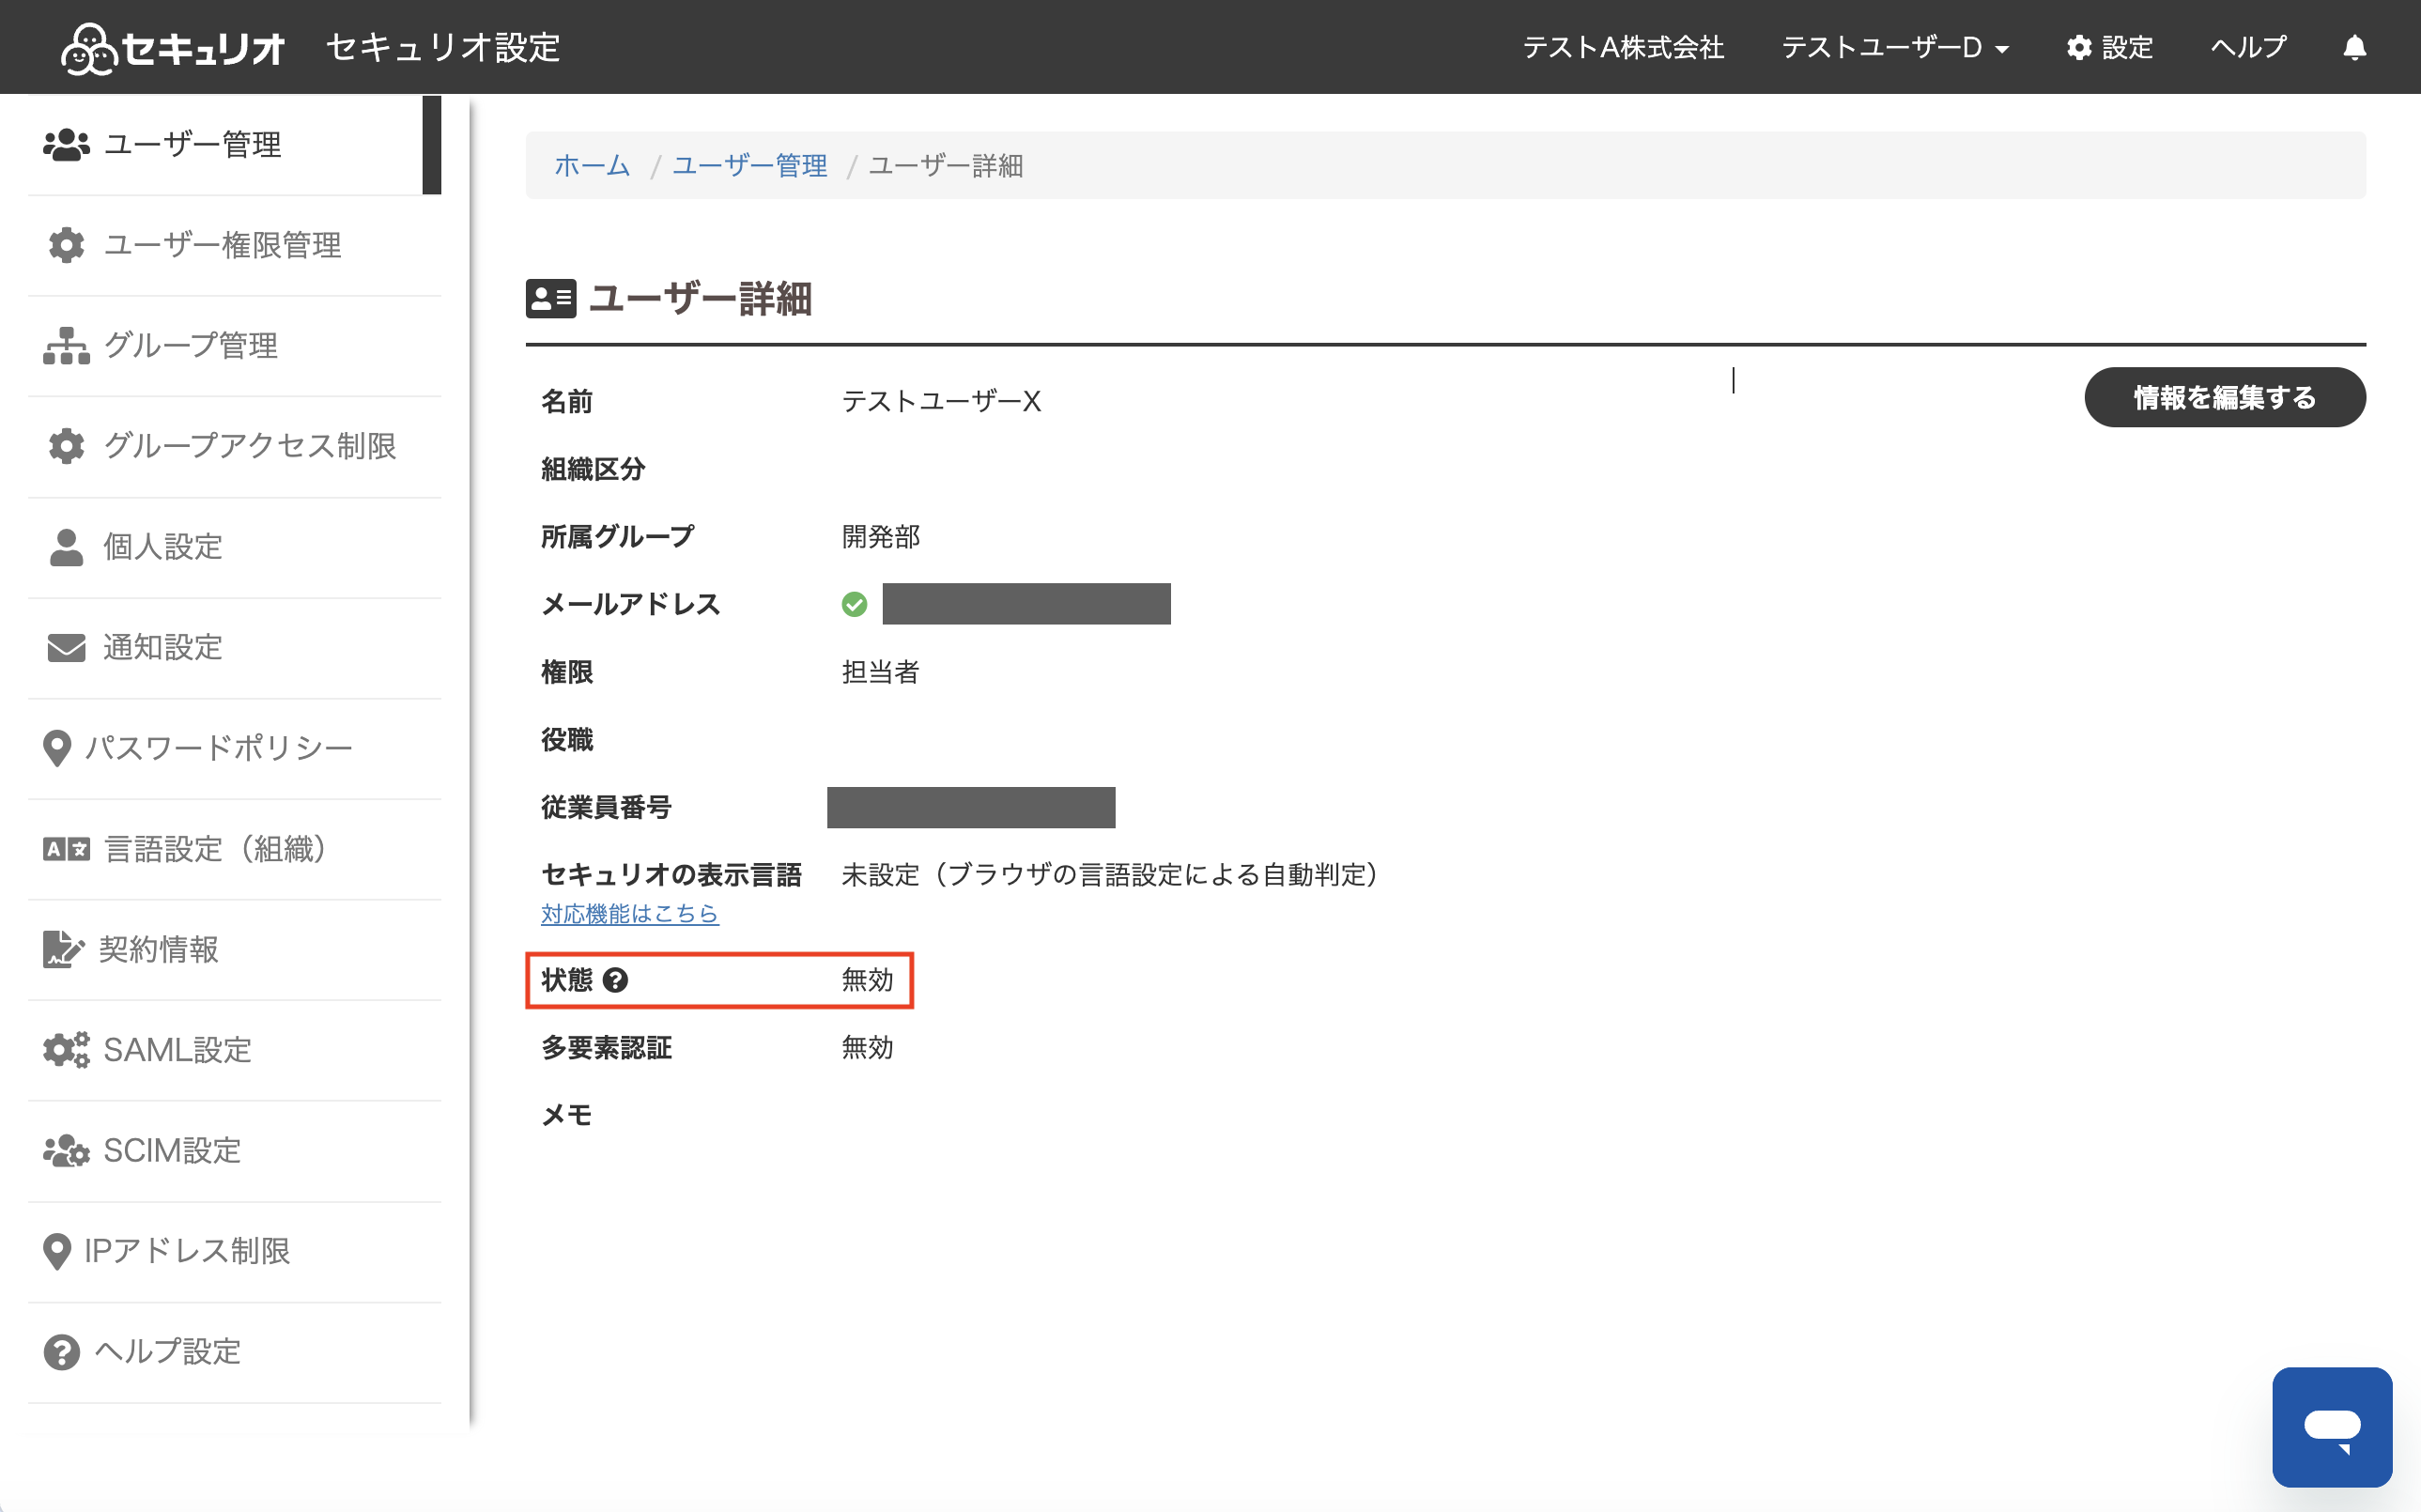This screenshot has width=2421, height=1512.
Task: Click the envelope icon for 通知設定
Action: (66, 648)
